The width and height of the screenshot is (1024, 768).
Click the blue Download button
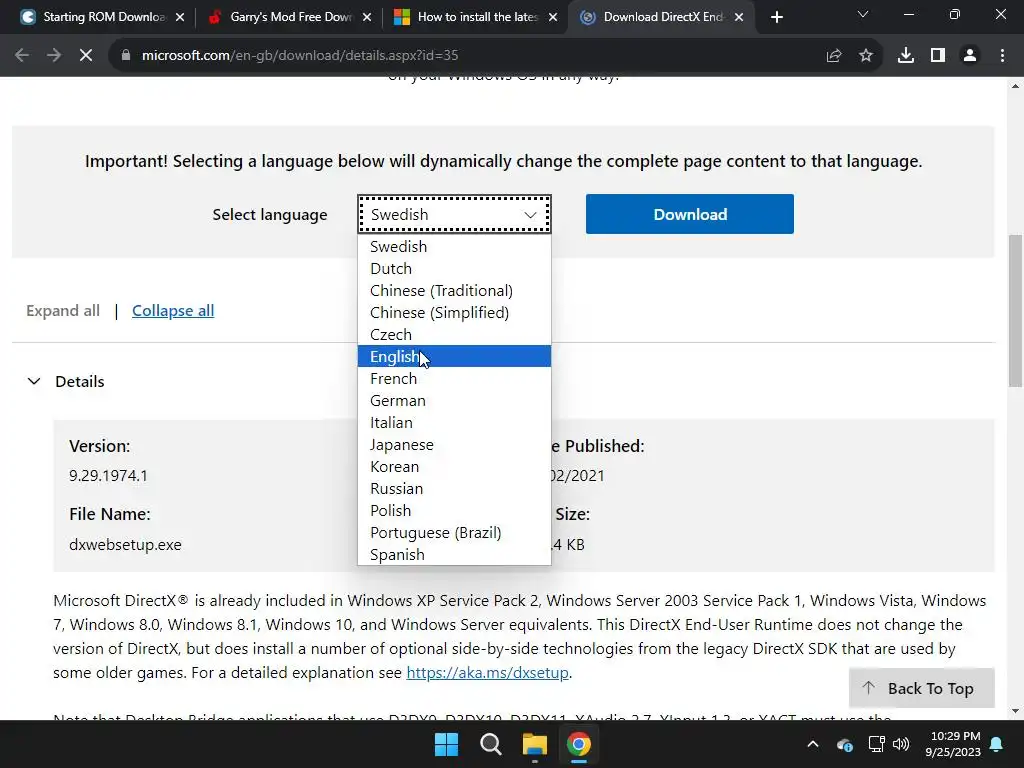(690, 214)
